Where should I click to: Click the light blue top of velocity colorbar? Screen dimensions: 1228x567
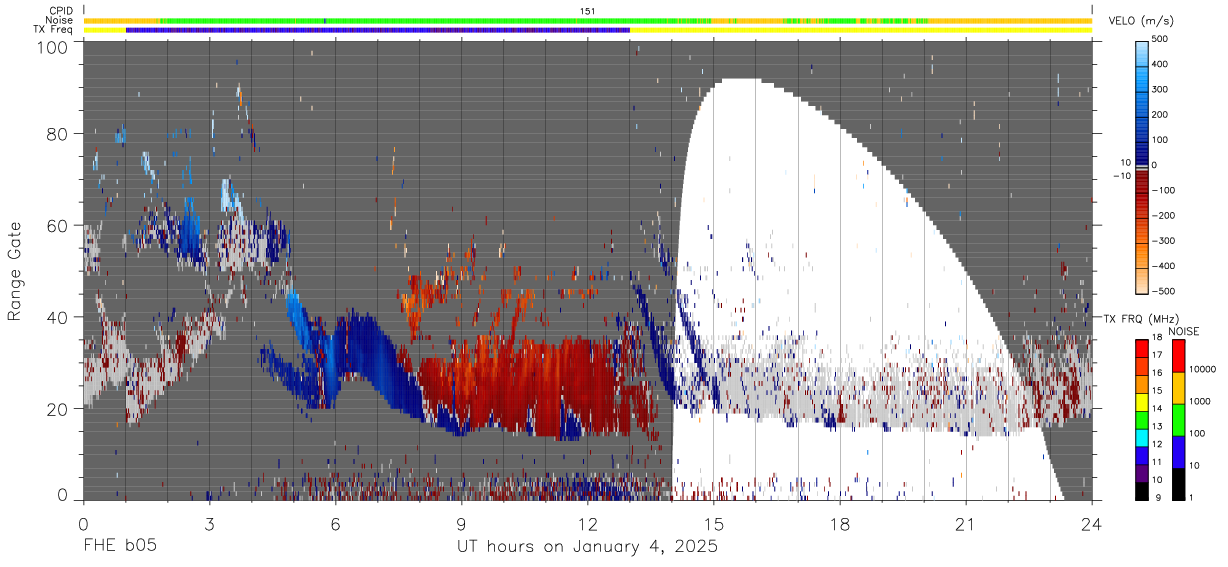[x=1141, y=55]
